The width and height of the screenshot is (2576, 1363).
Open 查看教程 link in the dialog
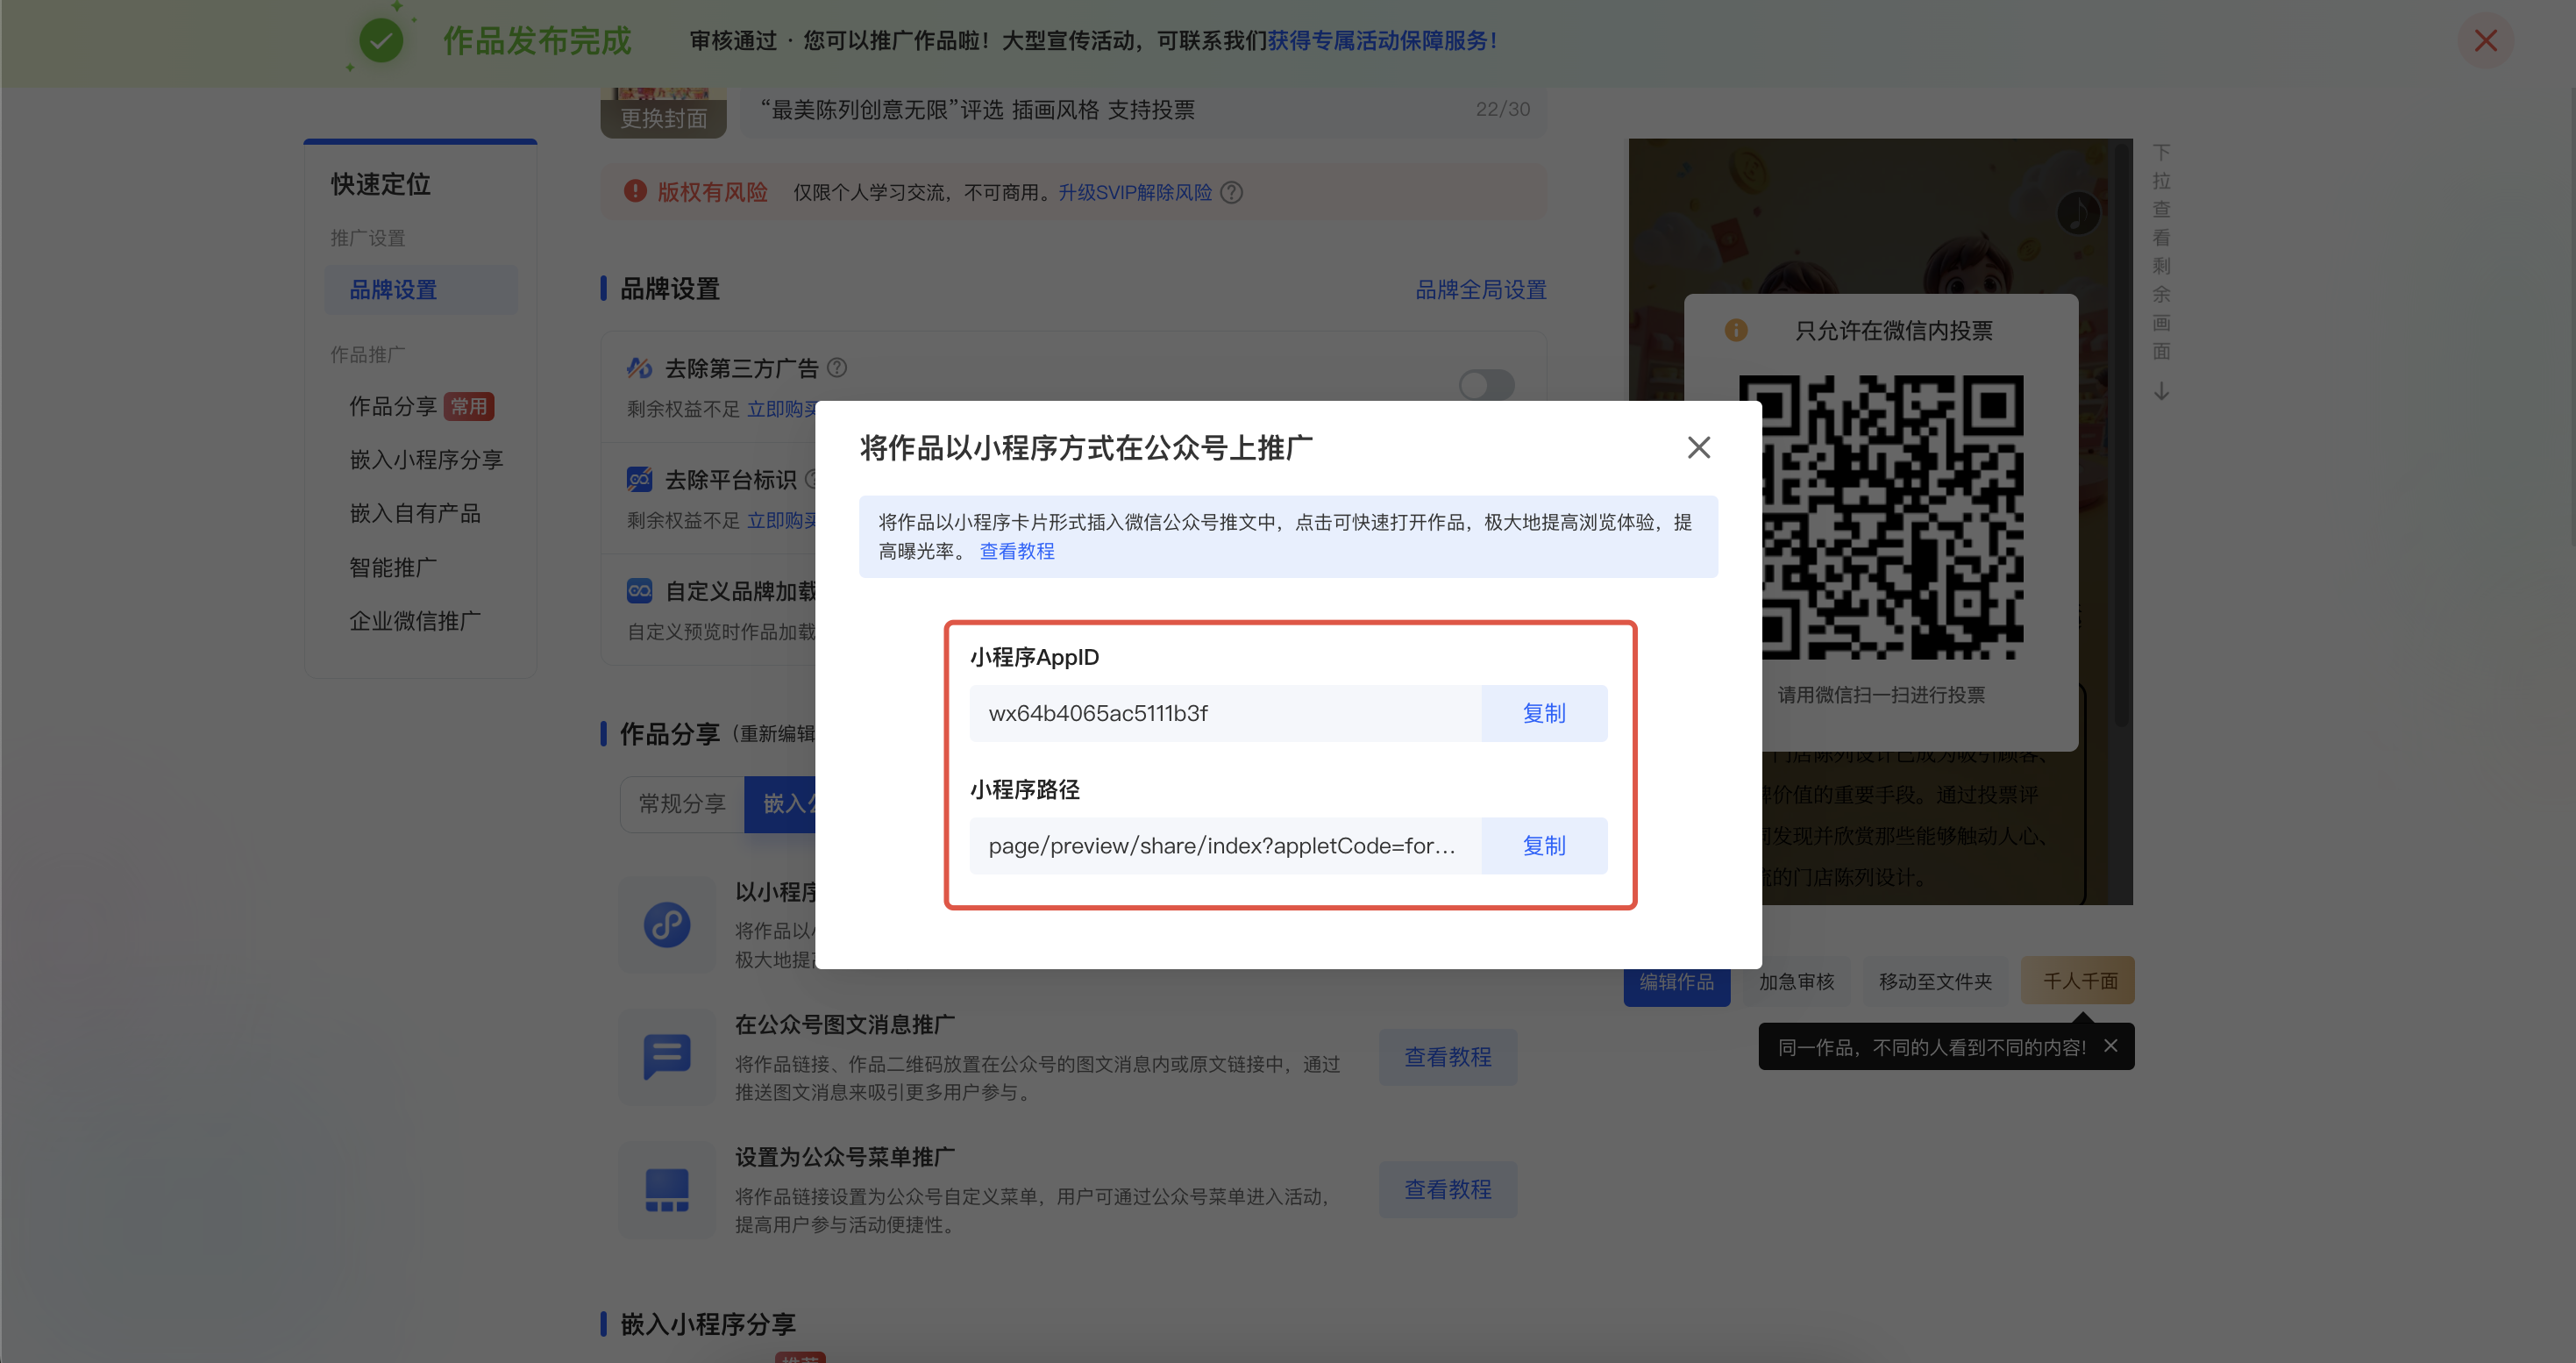pos(1016,551)
